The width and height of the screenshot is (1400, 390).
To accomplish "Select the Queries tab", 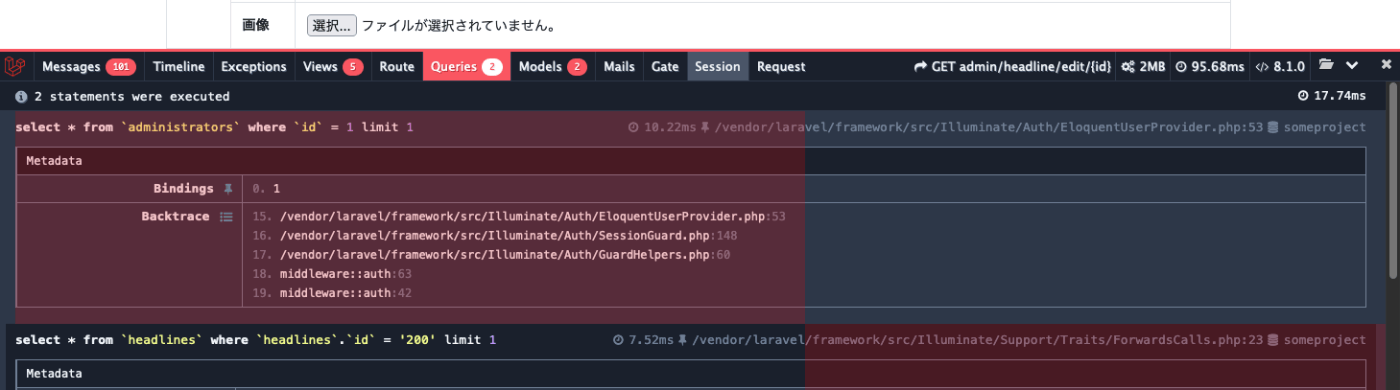I will coord(466,67).
